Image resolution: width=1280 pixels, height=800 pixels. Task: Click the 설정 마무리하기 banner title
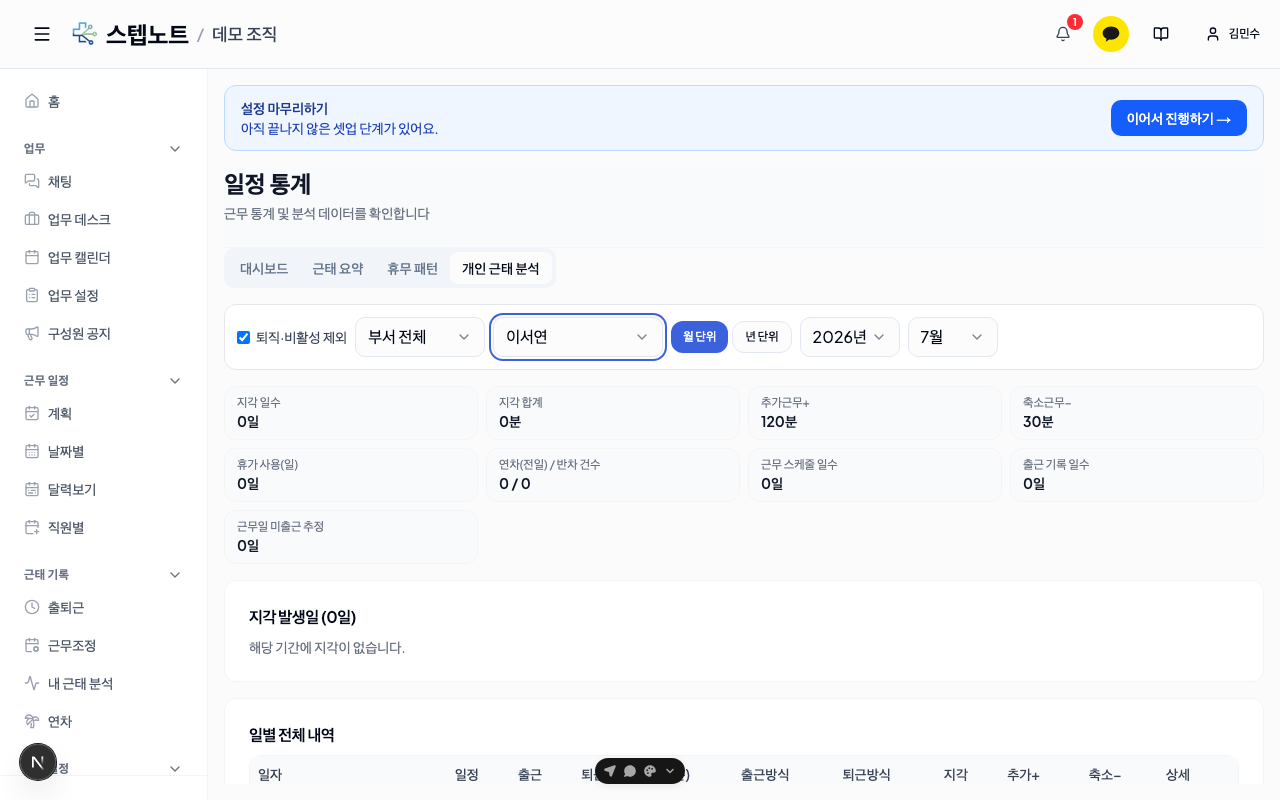pos(284,108)
